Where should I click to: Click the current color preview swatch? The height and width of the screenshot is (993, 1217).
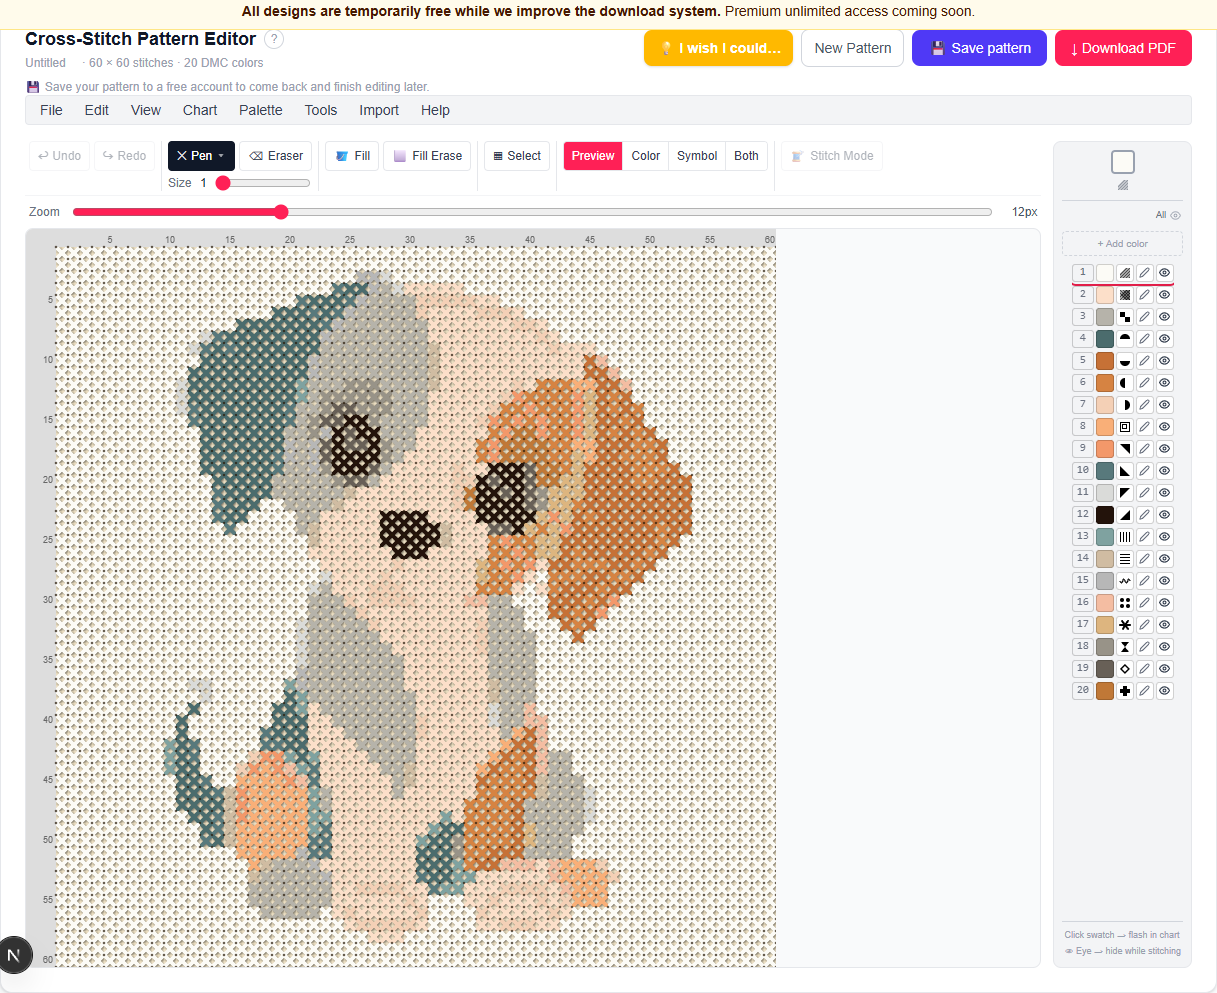1122,162
